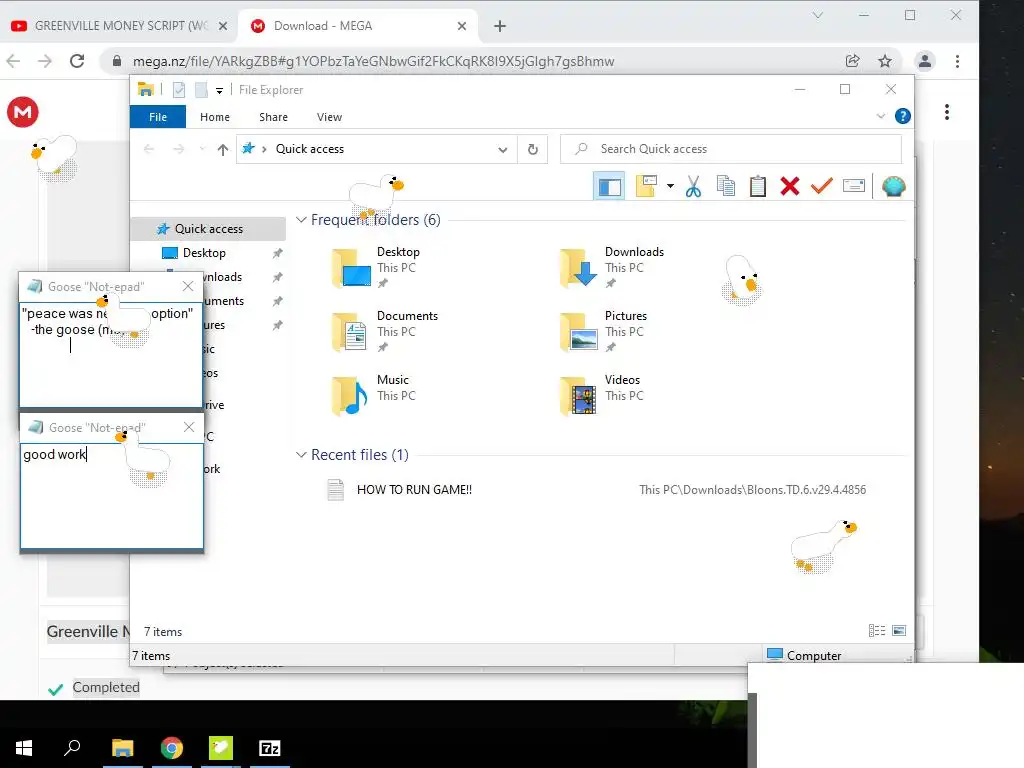Open the Home ribbon tab

point(215,117)
